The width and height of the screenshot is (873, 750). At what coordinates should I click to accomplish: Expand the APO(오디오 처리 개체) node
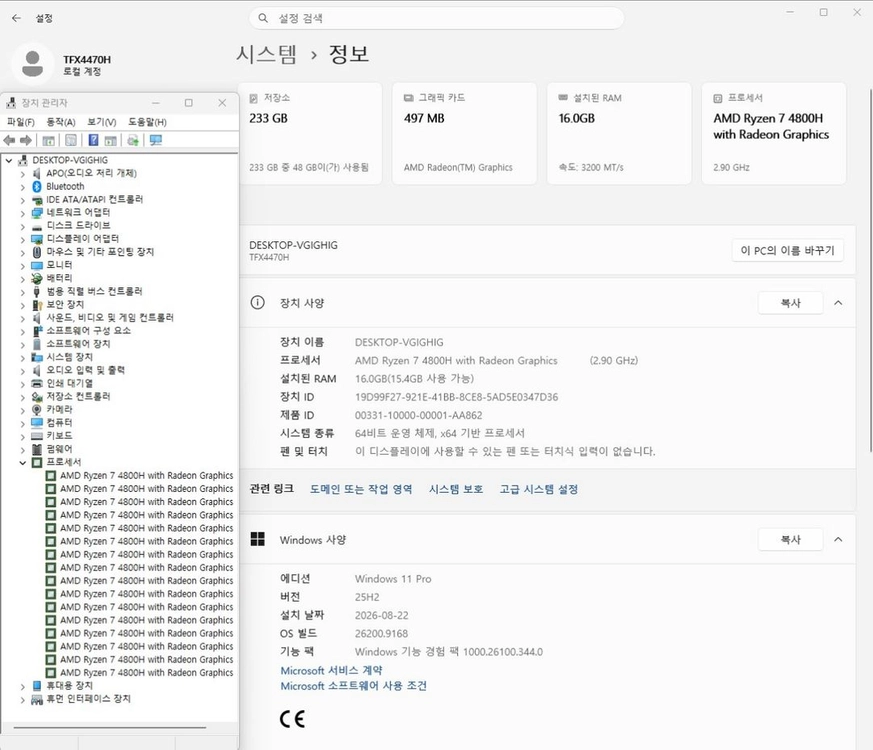coord(23,174)
